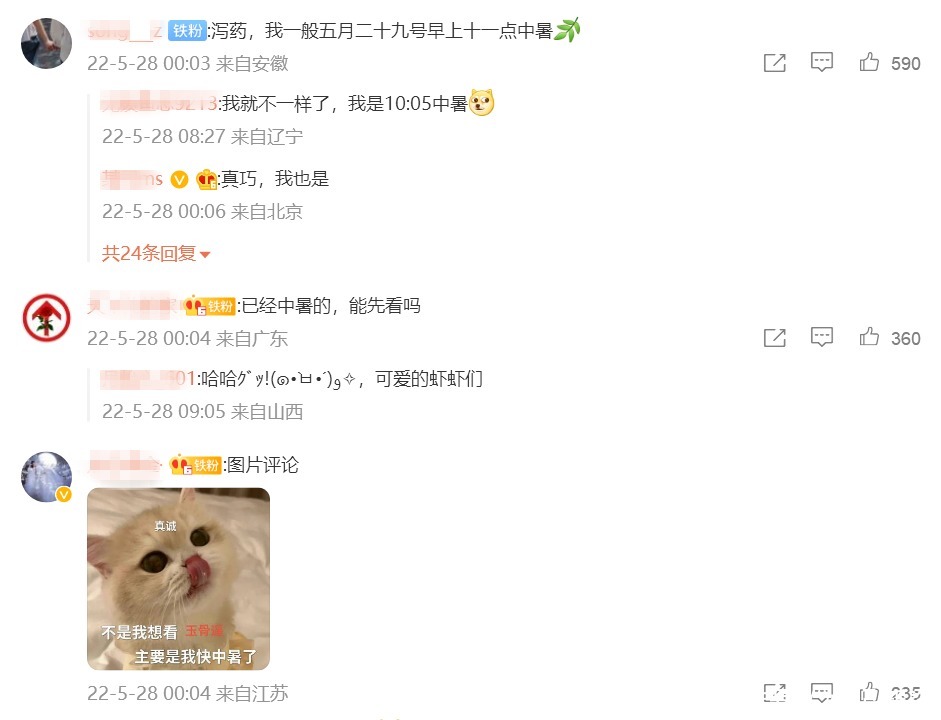Open username of the 安徽 commenter
This screenshot has height=720, width=941.
click(125, 30)
